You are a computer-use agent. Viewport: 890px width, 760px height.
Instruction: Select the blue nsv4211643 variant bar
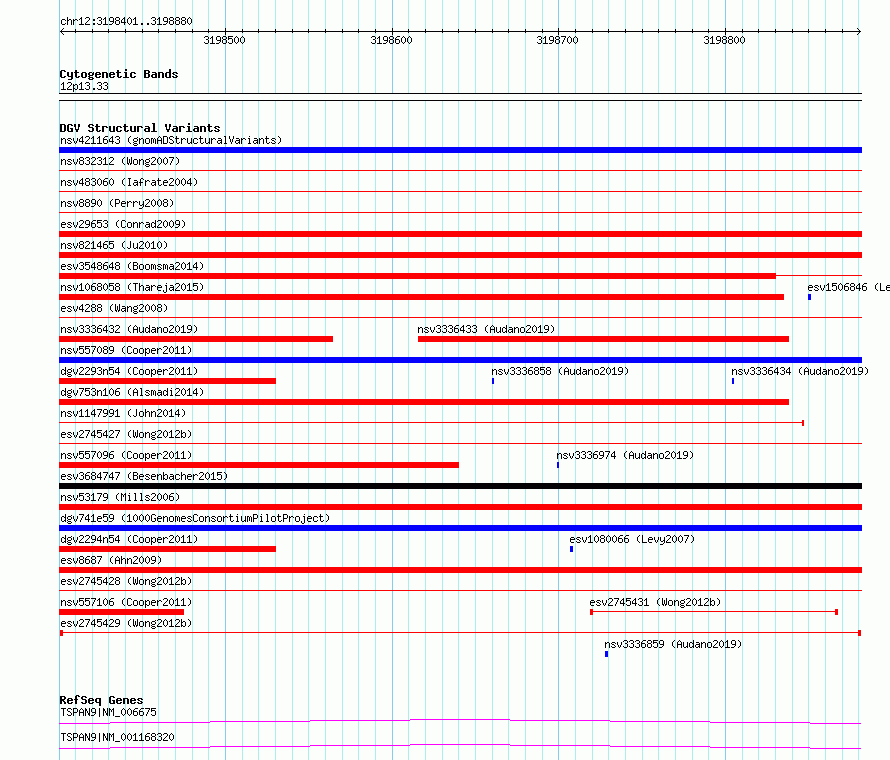coord(460,150)
